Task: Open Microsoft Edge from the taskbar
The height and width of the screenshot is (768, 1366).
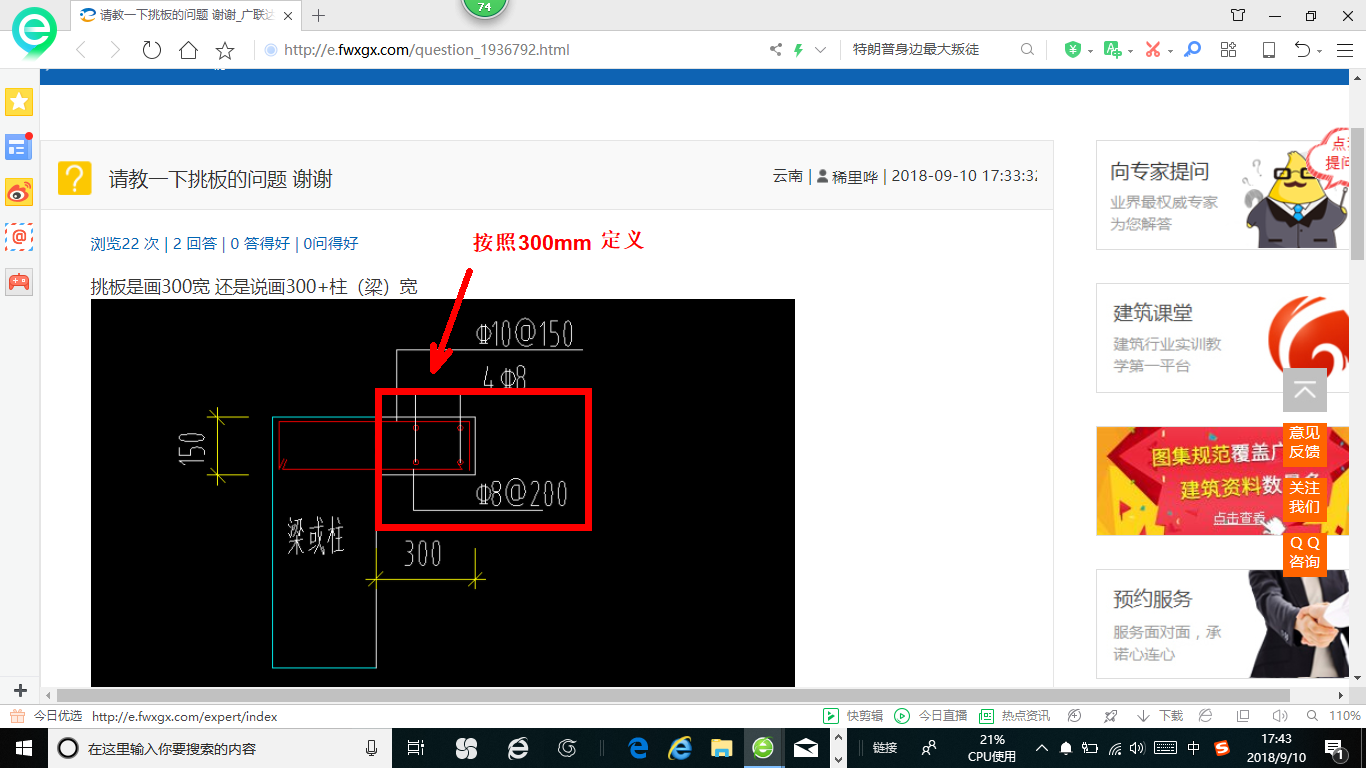Action: click(638, 748)
